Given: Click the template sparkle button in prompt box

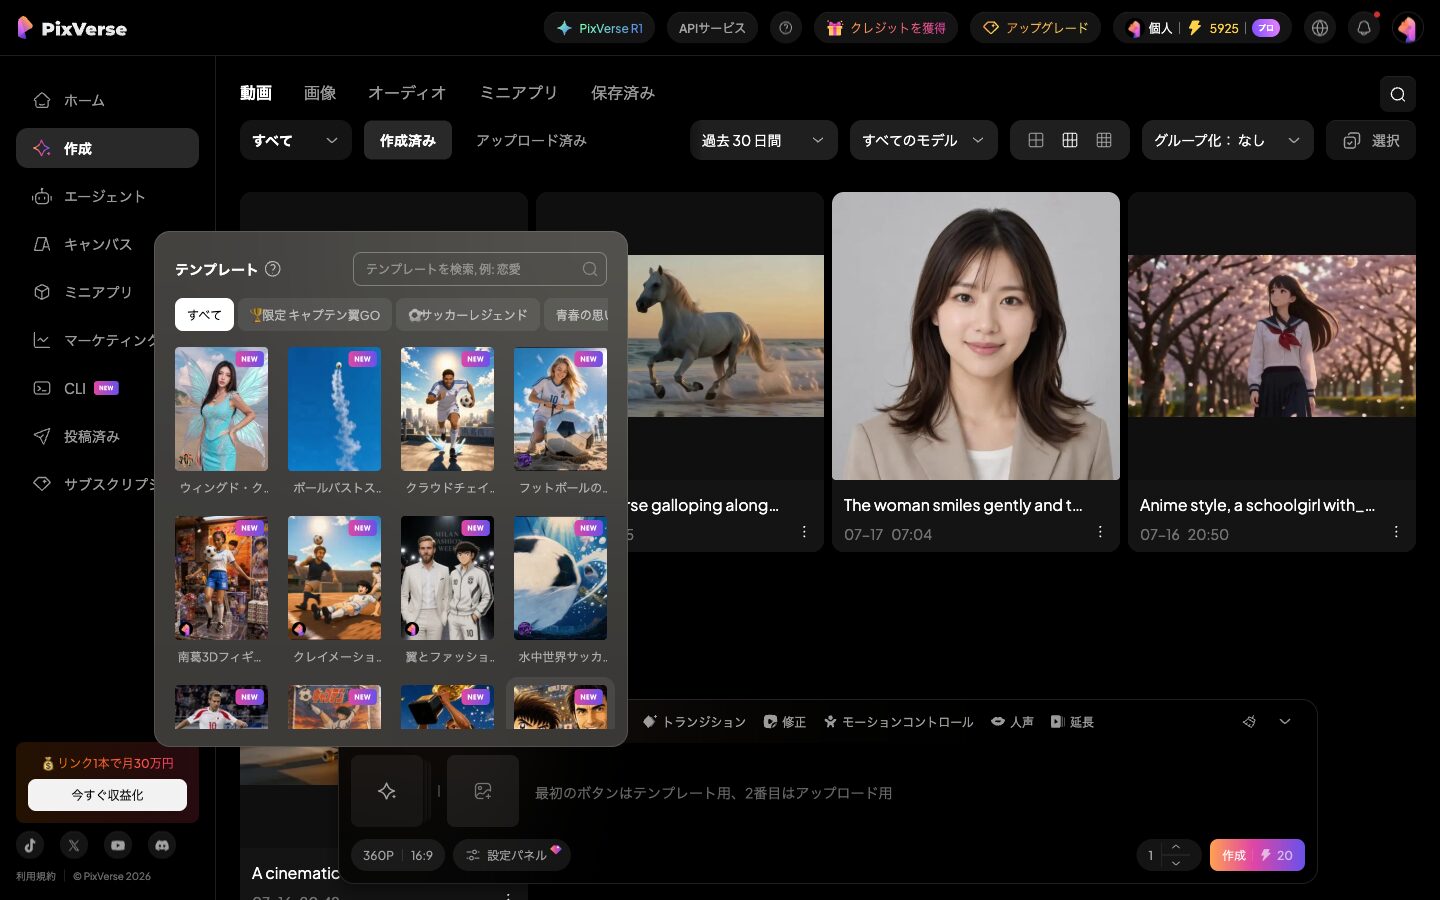Looking at the screenshot, I should click(x=387, y=791).
